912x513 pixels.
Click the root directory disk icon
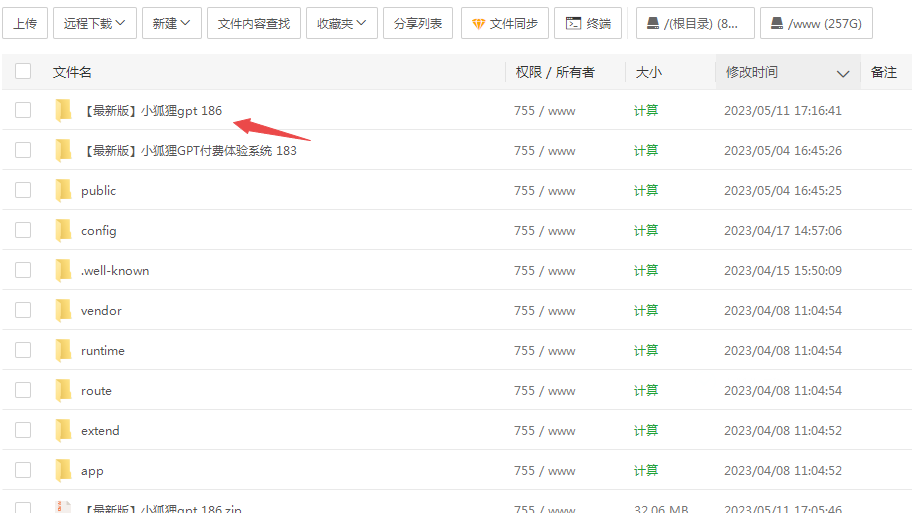coord(652,23)
